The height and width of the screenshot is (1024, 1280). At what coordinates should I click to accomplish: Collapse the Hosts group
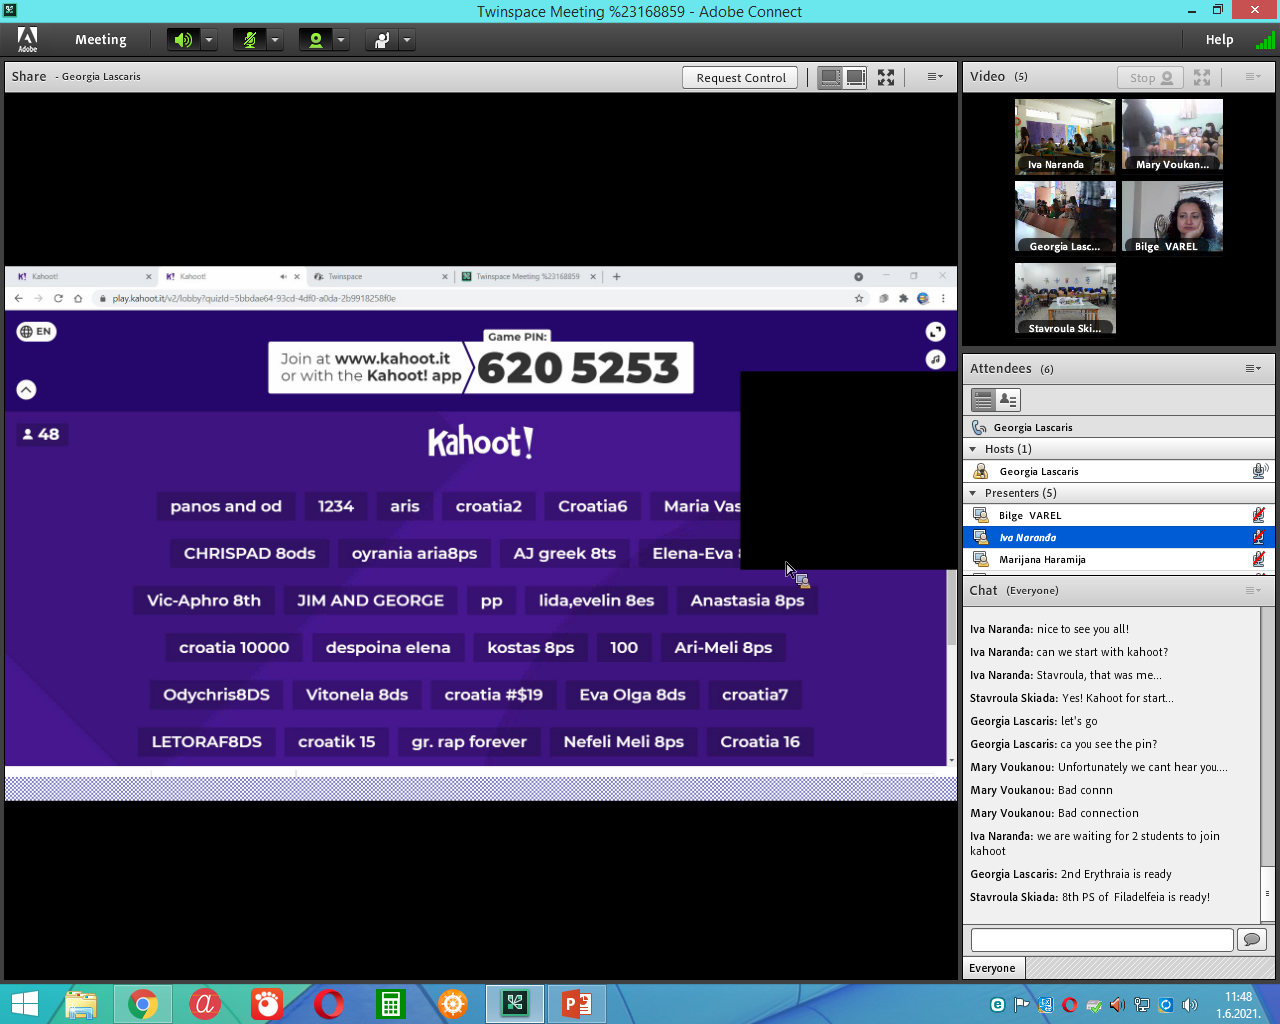click(973, 449)
